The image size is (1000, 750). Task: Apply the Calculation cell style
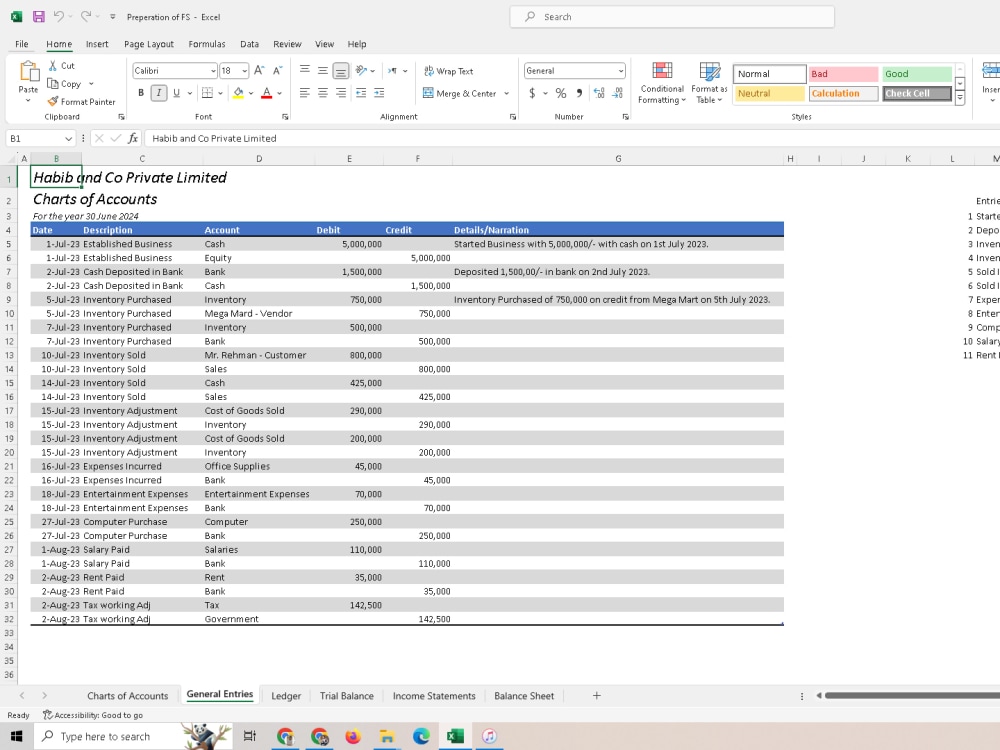[843, 93]
